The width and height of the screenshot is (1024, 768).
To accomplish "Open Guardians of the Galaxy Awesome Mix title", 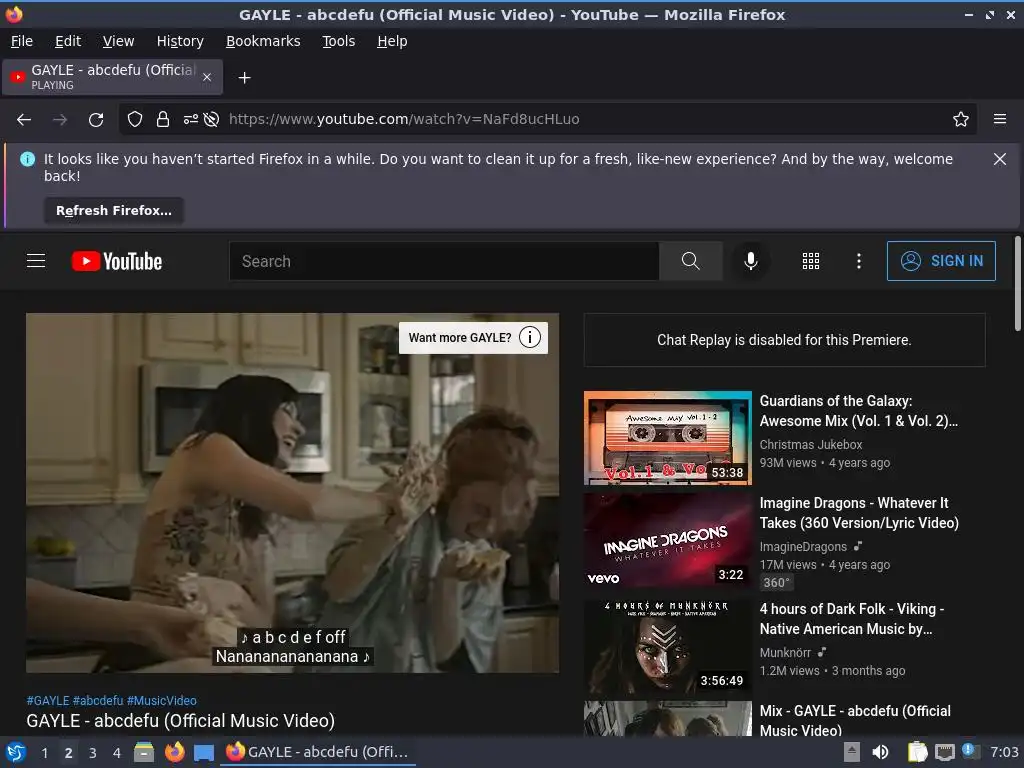I will (x=858, y=411).
